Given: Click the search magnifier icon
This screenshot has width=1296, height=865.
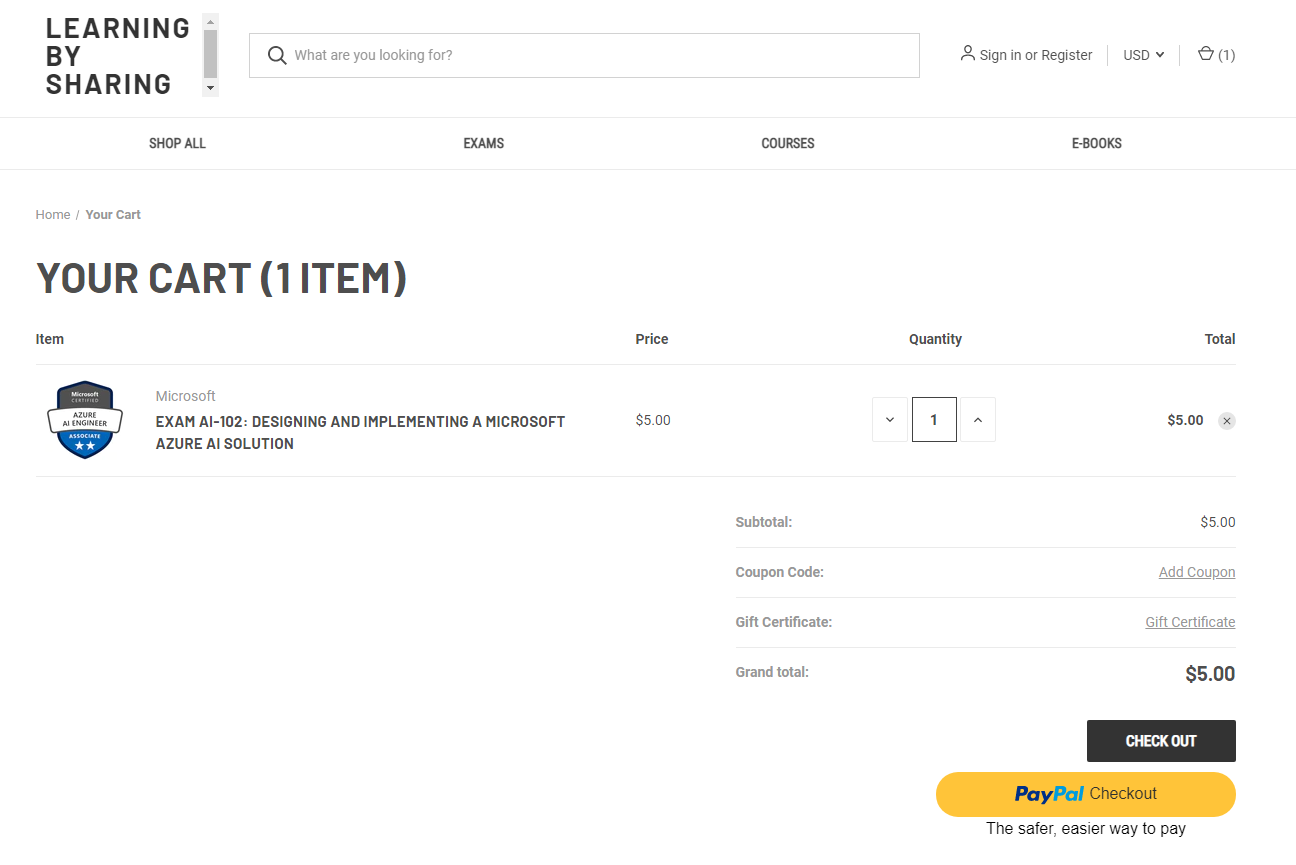Looking at the screenshot, I should (277, 55).
